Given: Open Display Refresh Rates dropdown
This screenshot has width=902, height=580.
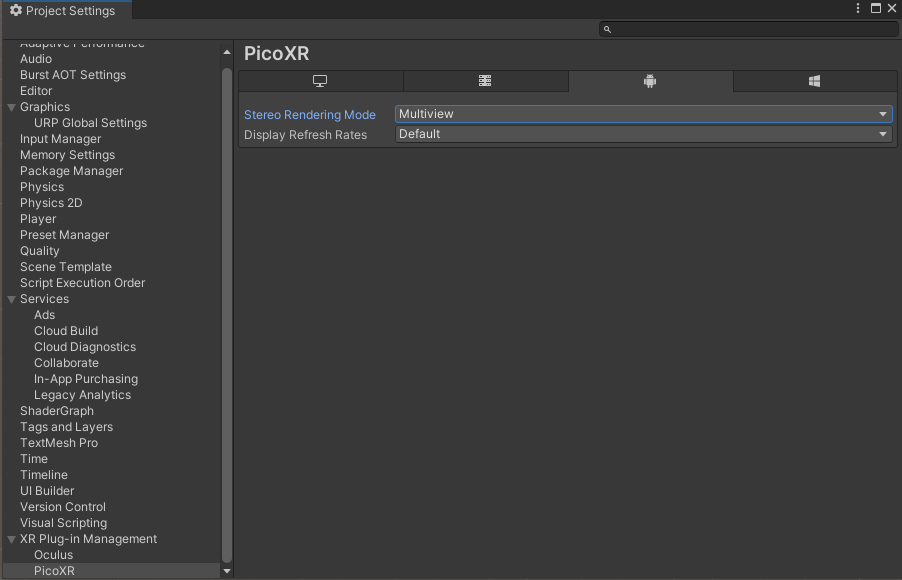Looking at the screenshot, I should coord(643,134).
